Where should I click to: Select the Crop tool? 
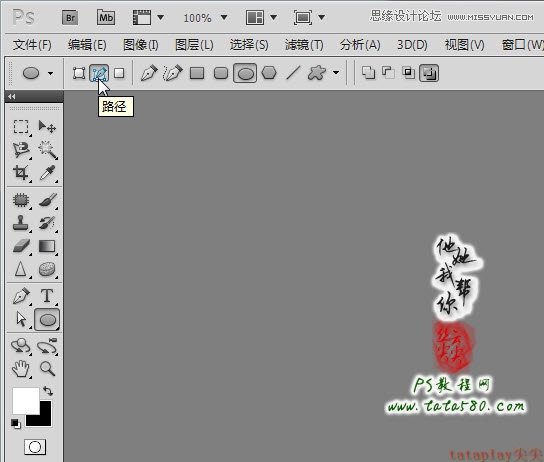click(x=21, y=173)
